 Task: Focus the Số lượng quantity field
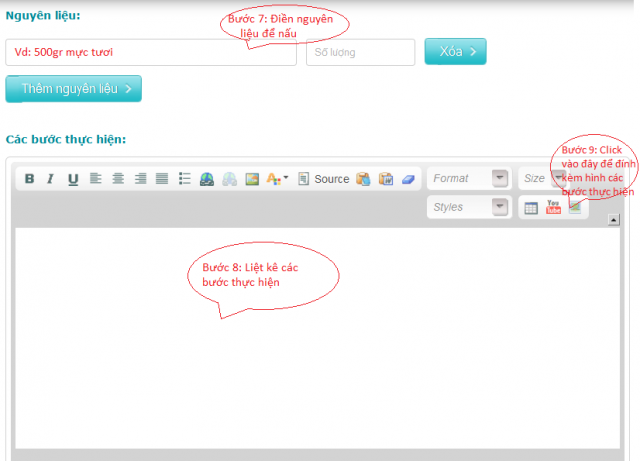(360, 52)
